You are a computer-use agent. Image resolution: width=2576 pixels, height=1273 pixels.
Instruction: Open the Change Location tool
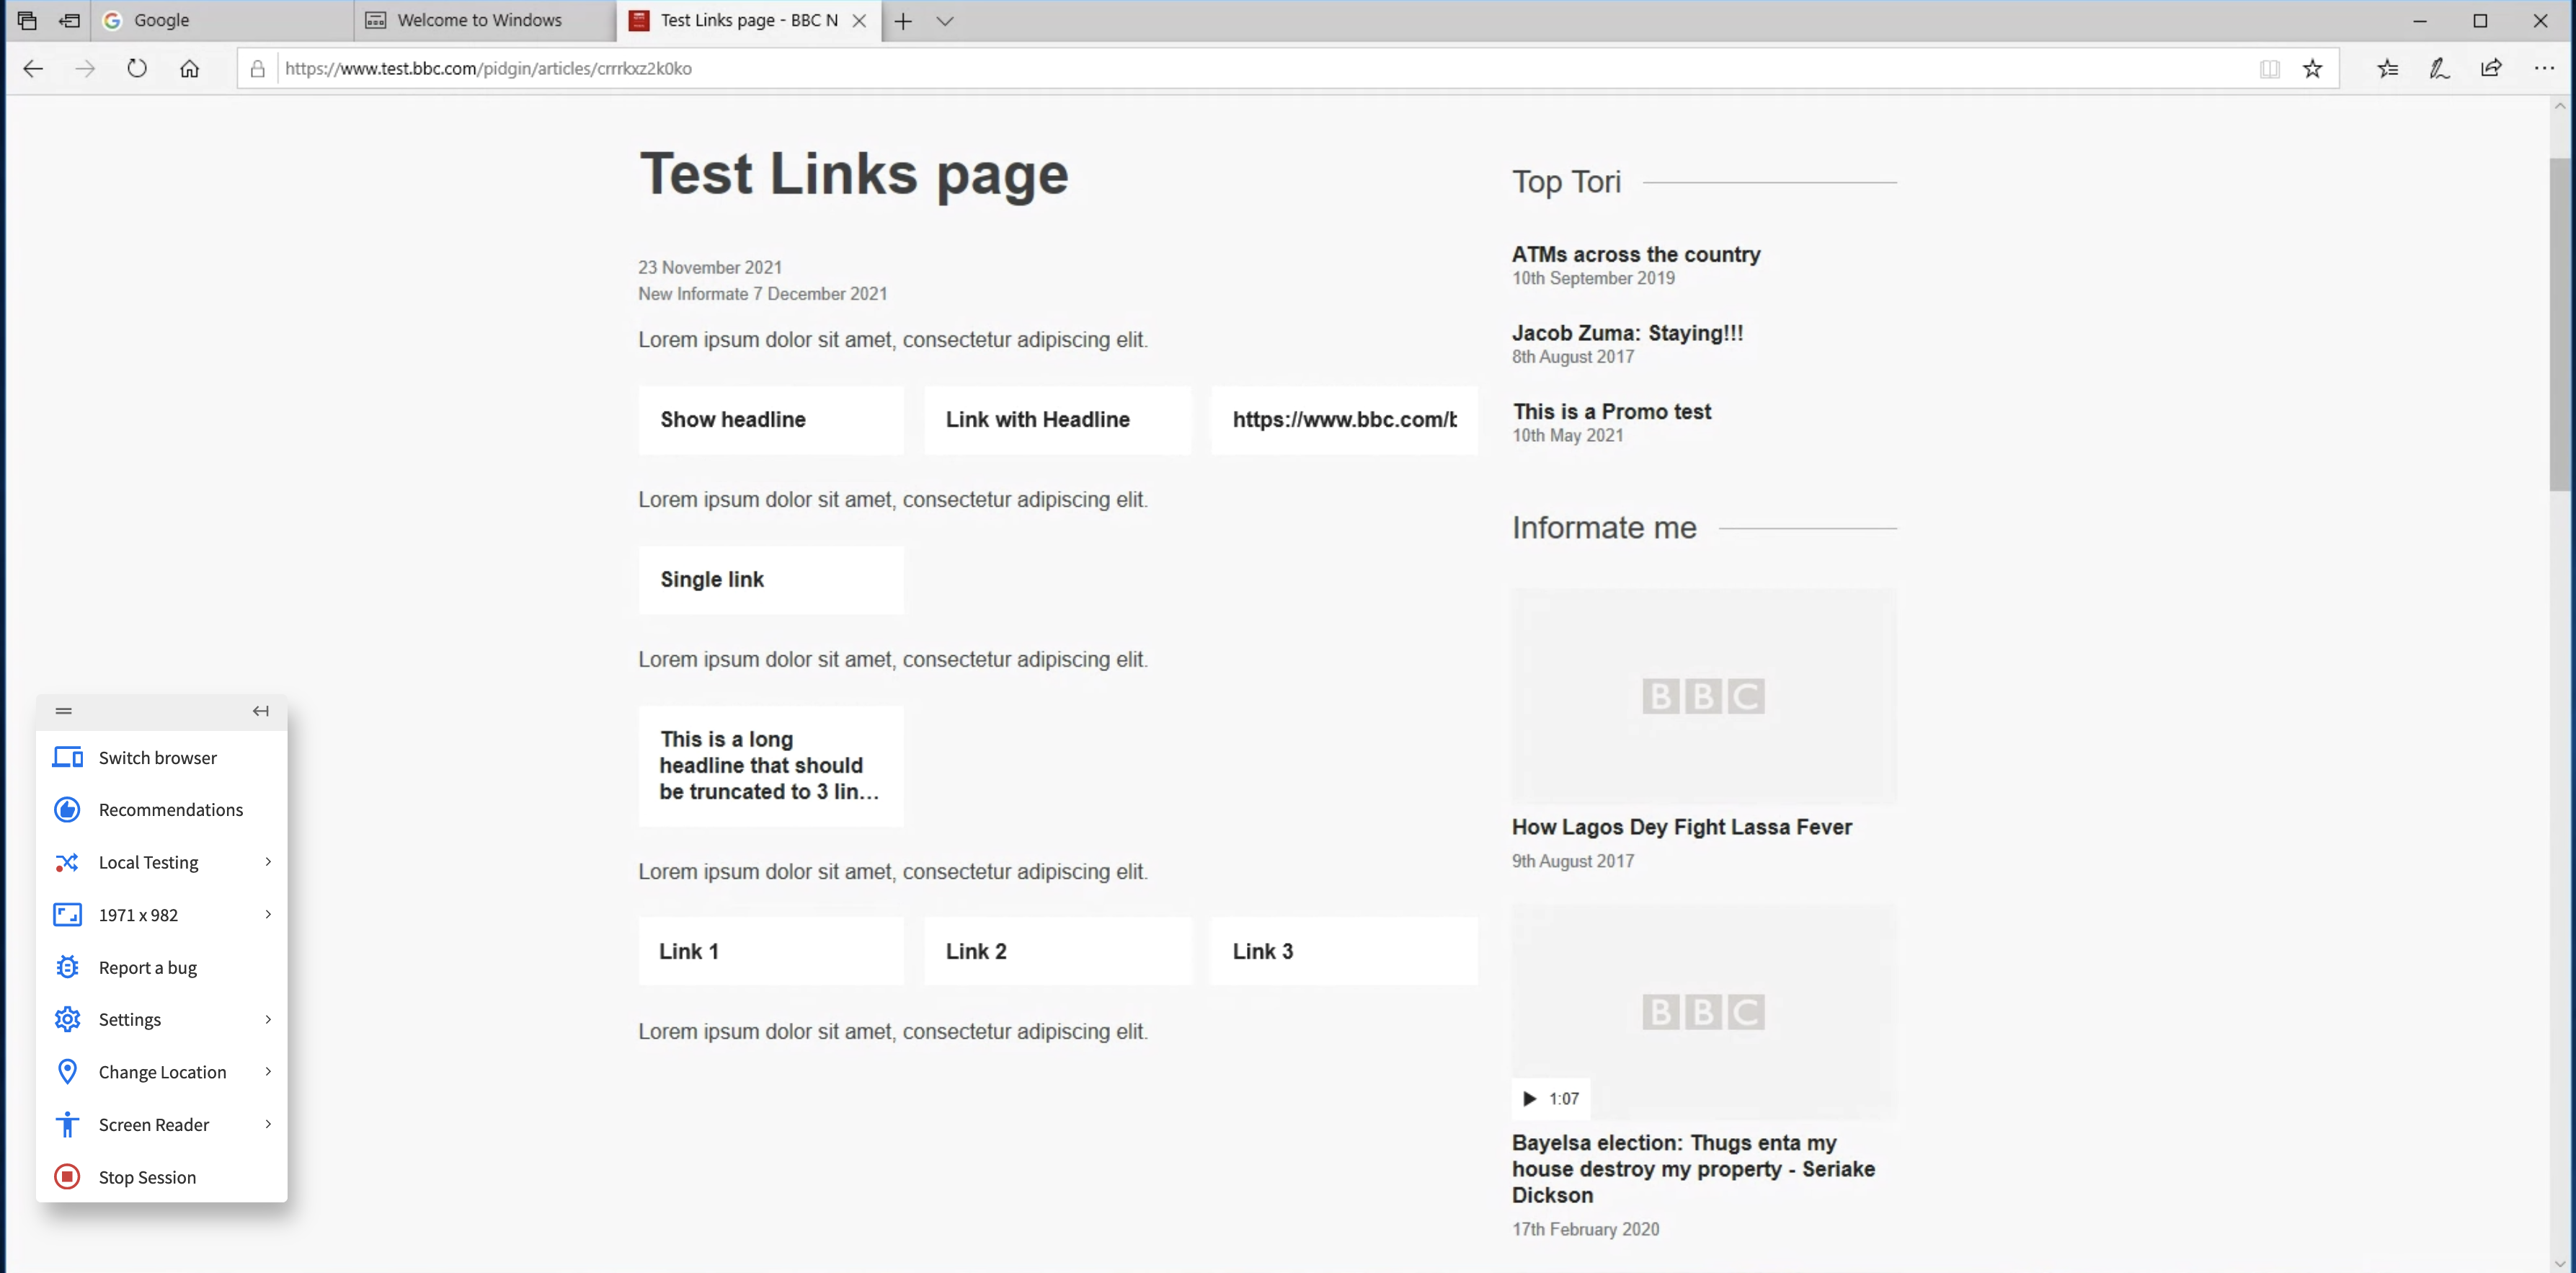click(x=162, y=1071)
